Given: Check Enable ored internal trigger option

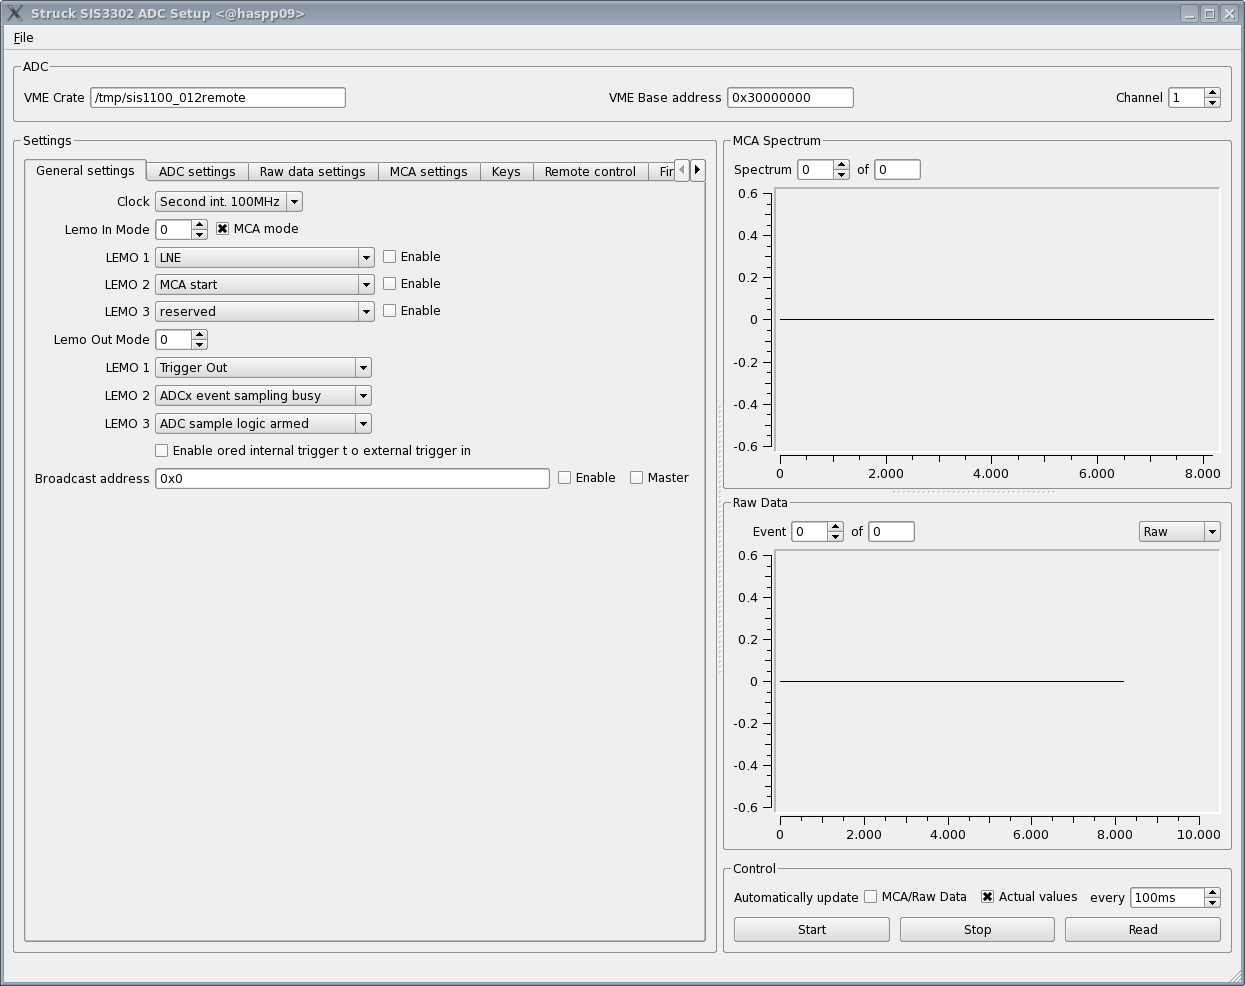Looking at the screenshot, I should point(161,451).
